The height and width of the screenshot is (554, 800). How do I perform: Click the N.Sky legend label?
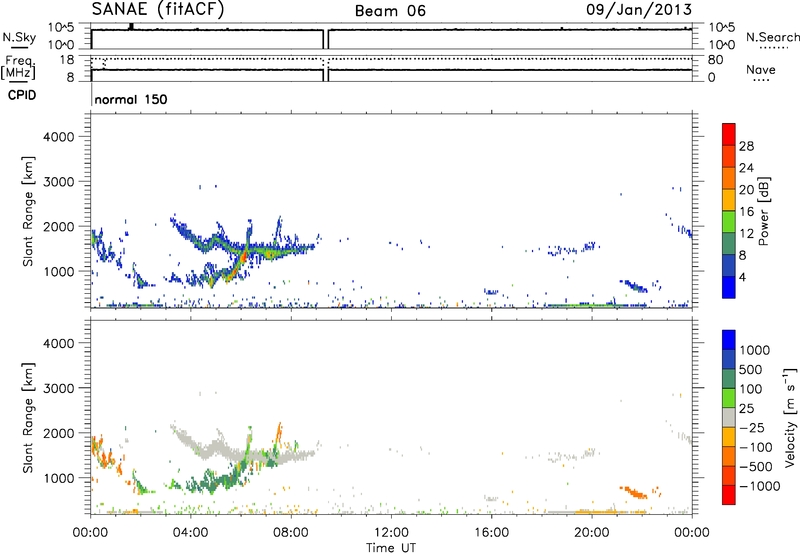pyautogui.click(x=19, y=37)
